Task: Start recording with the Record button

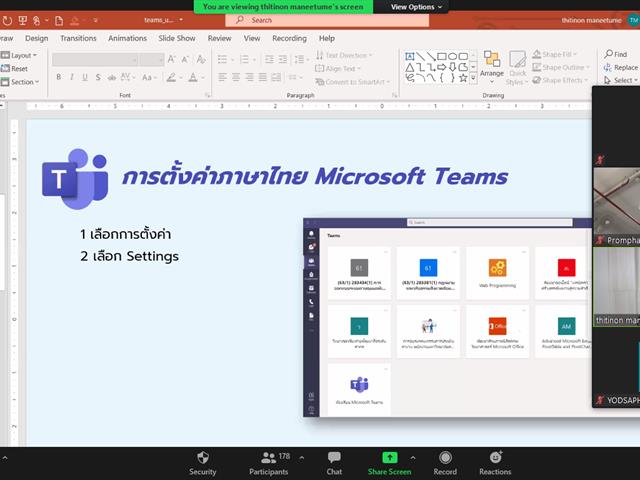Action: click(445, 463)
